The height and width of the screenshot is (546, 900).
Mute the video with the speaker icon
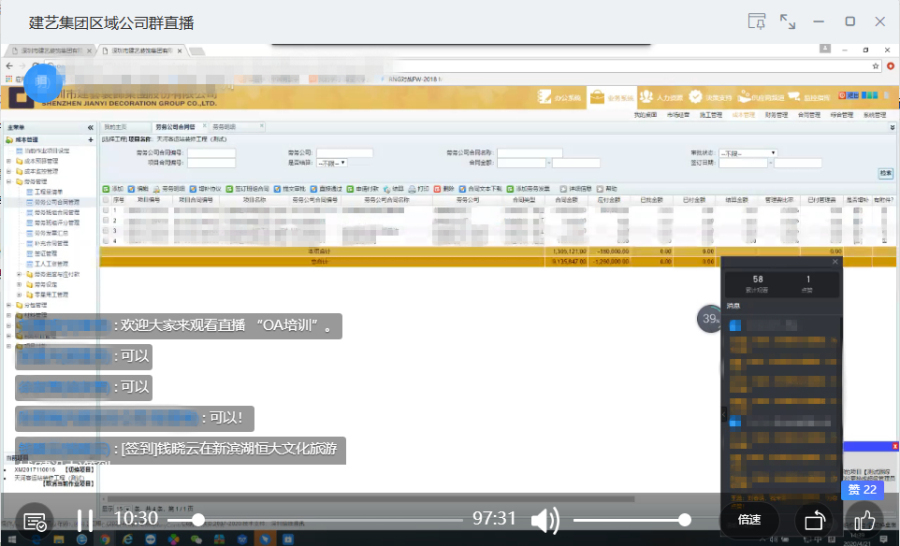tap(544, 519)
